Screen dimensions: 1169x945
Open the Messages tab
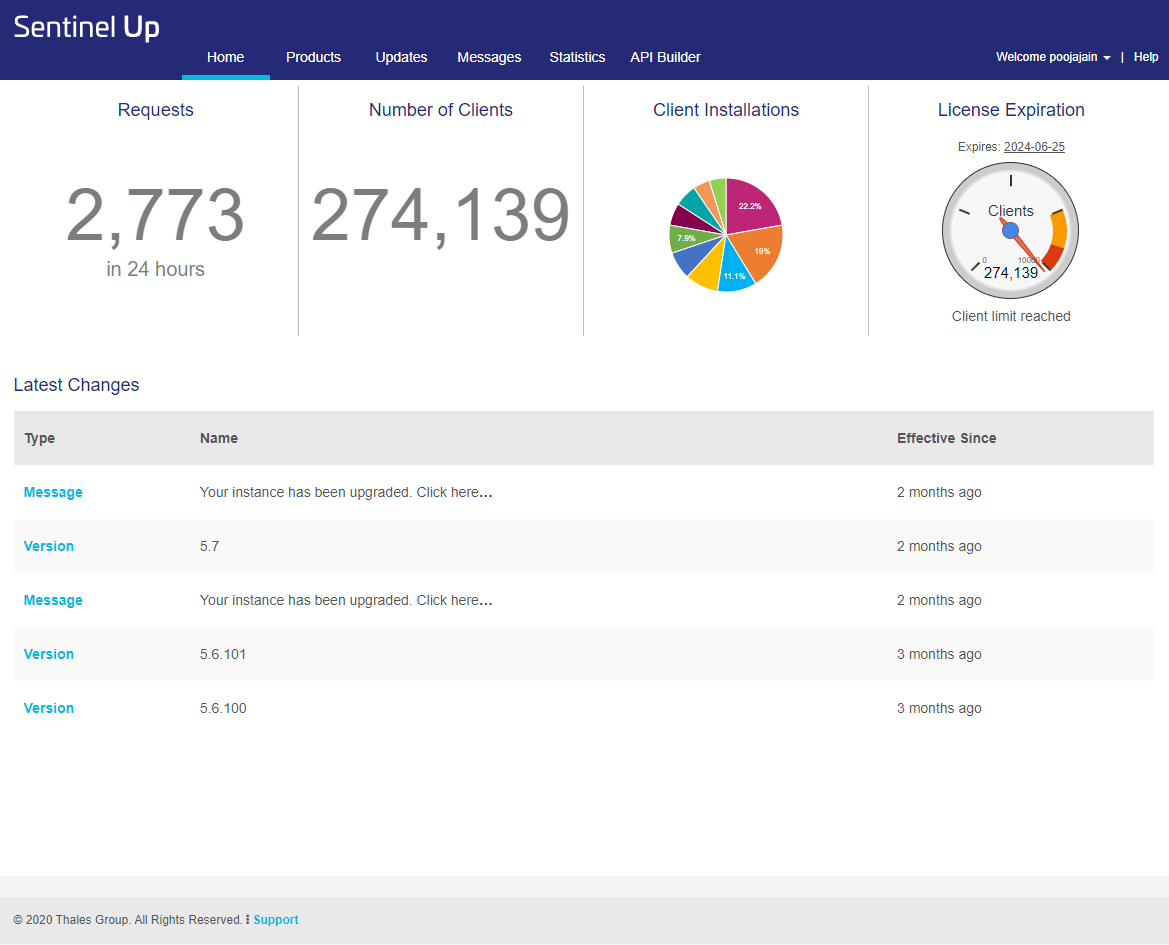pos(489,57)
